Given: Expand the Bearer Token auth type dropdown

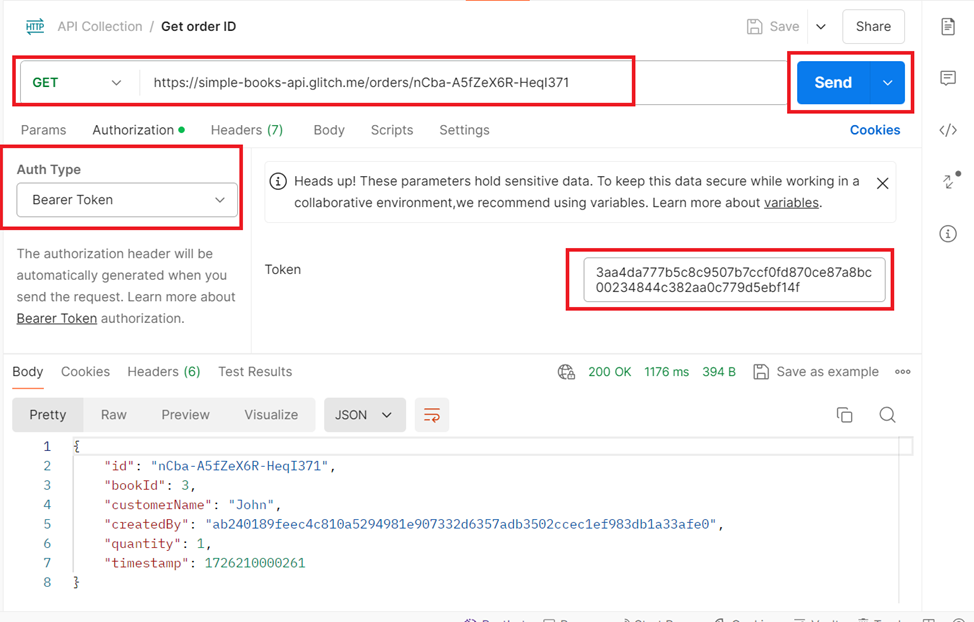Looking at the screenshot, I should [x=127, y=200].
